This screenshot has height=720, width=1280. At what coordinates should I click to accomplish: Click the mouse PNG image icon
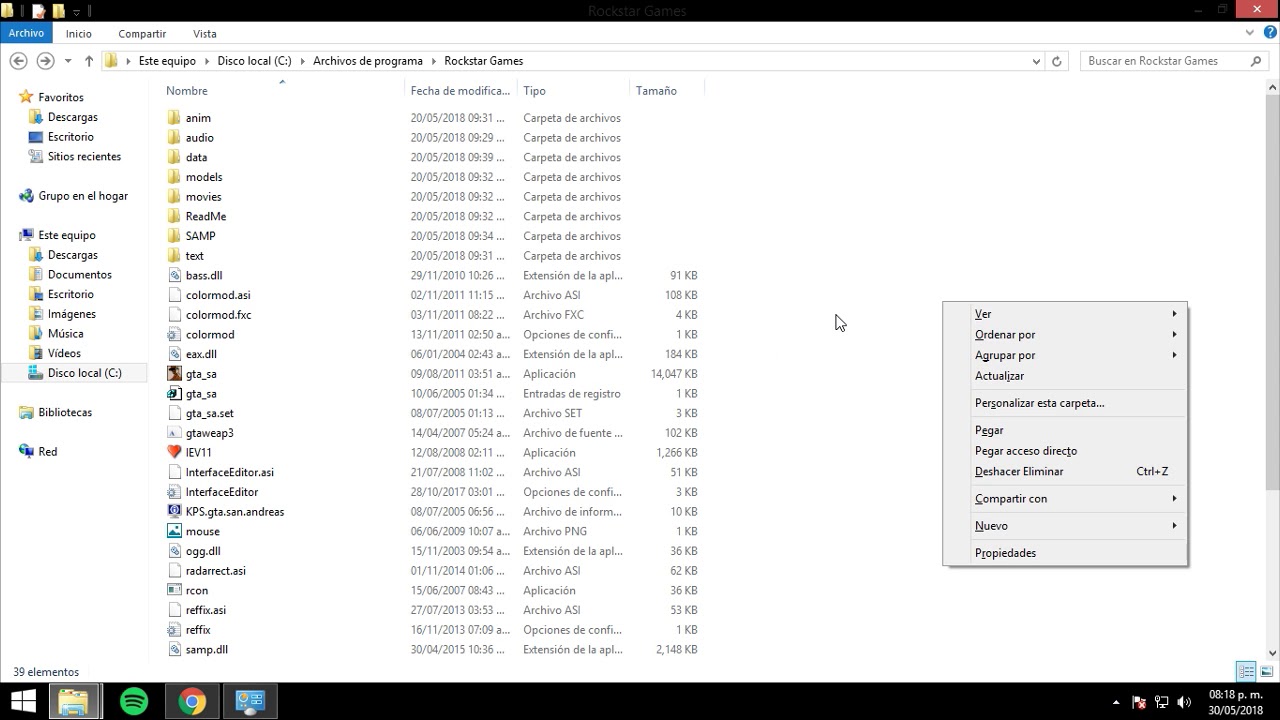pyautogui.click(x=174, y=531)
